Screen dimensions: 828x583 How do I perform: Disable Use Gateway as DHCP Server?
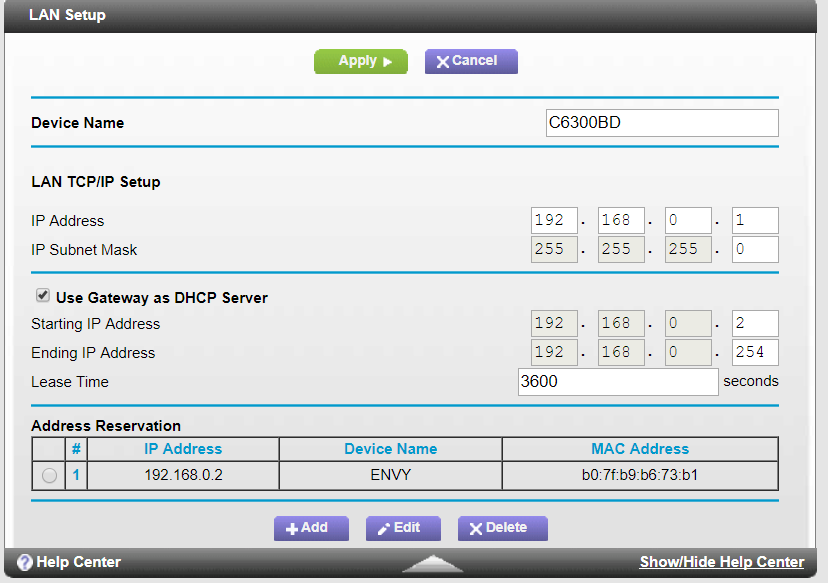[41, 294]
